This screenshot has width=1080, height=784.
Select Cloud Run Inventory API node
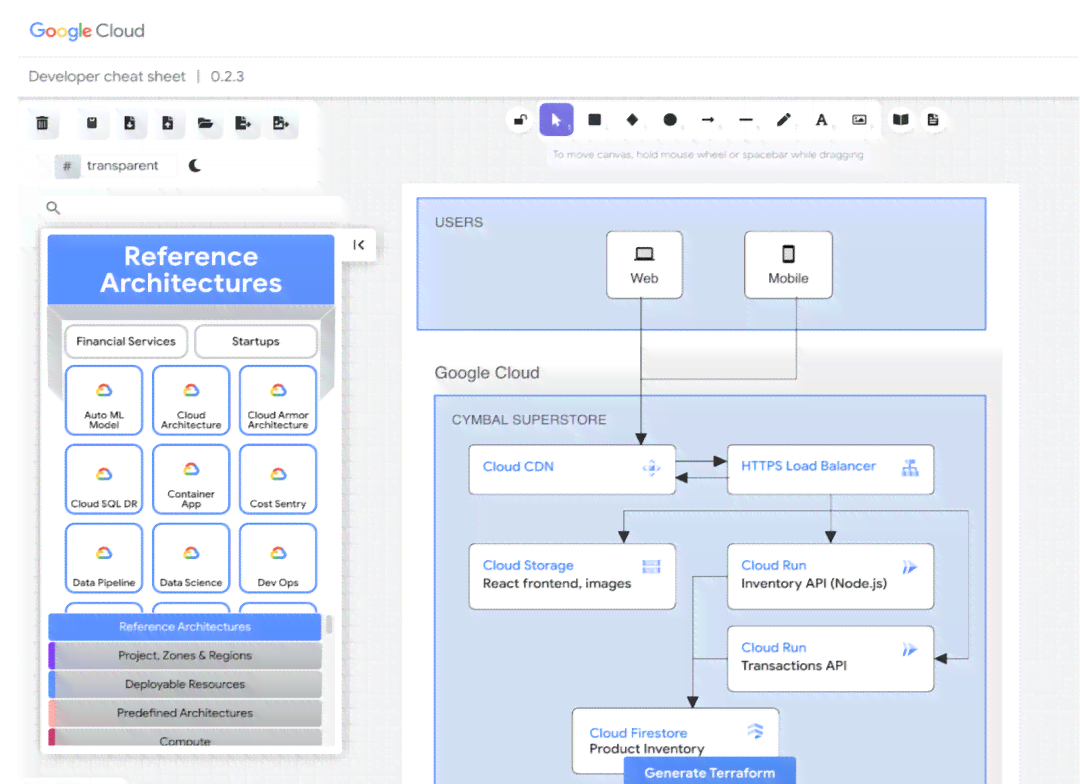pos(831,577)
